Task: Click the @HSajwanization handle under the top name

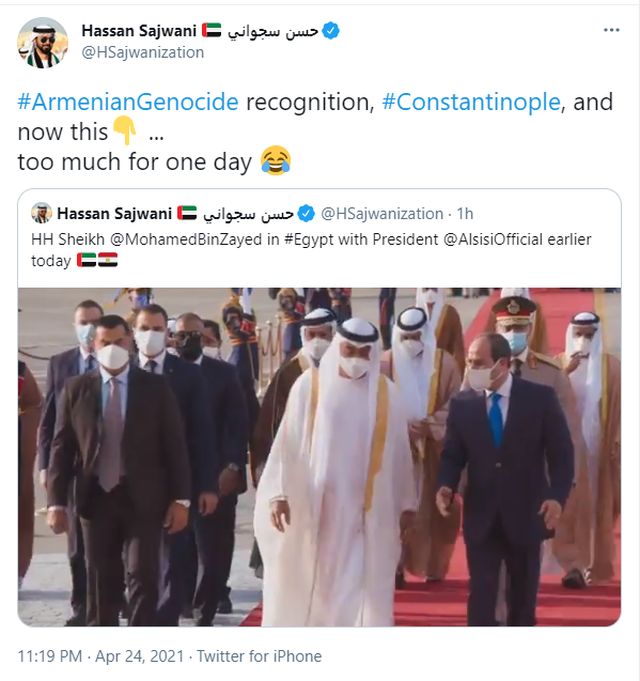Action: [142, 52]
